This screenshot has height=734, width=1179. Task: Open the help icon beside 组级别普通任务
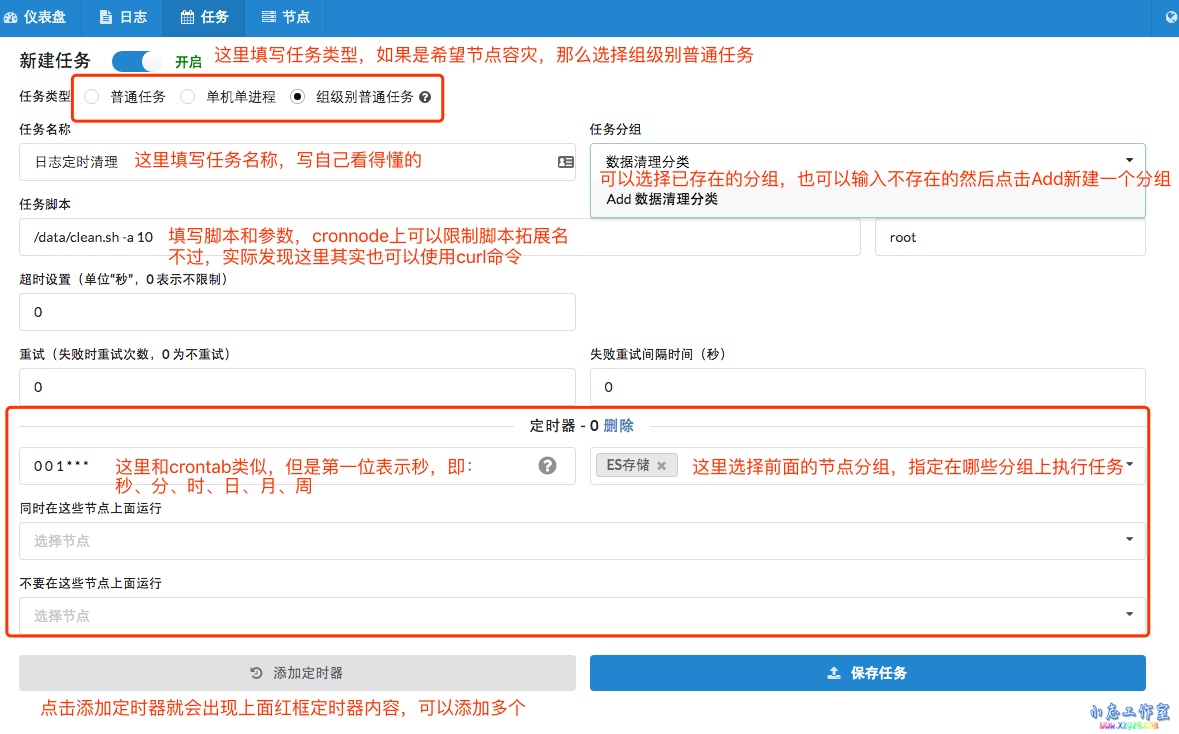[425, 96]
